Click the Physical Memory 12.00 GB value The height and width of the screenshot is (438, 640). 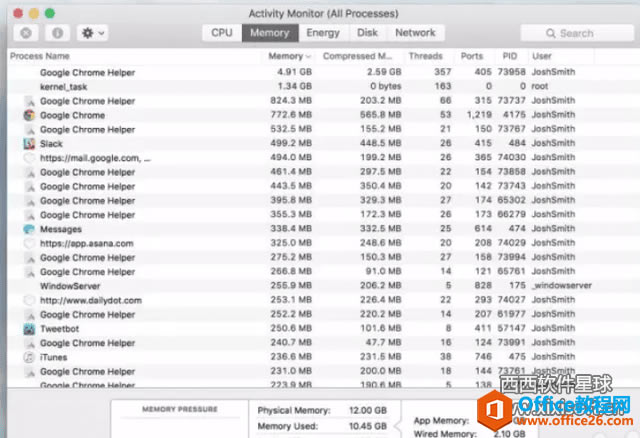pyautogui.click(x=368, y=410)
